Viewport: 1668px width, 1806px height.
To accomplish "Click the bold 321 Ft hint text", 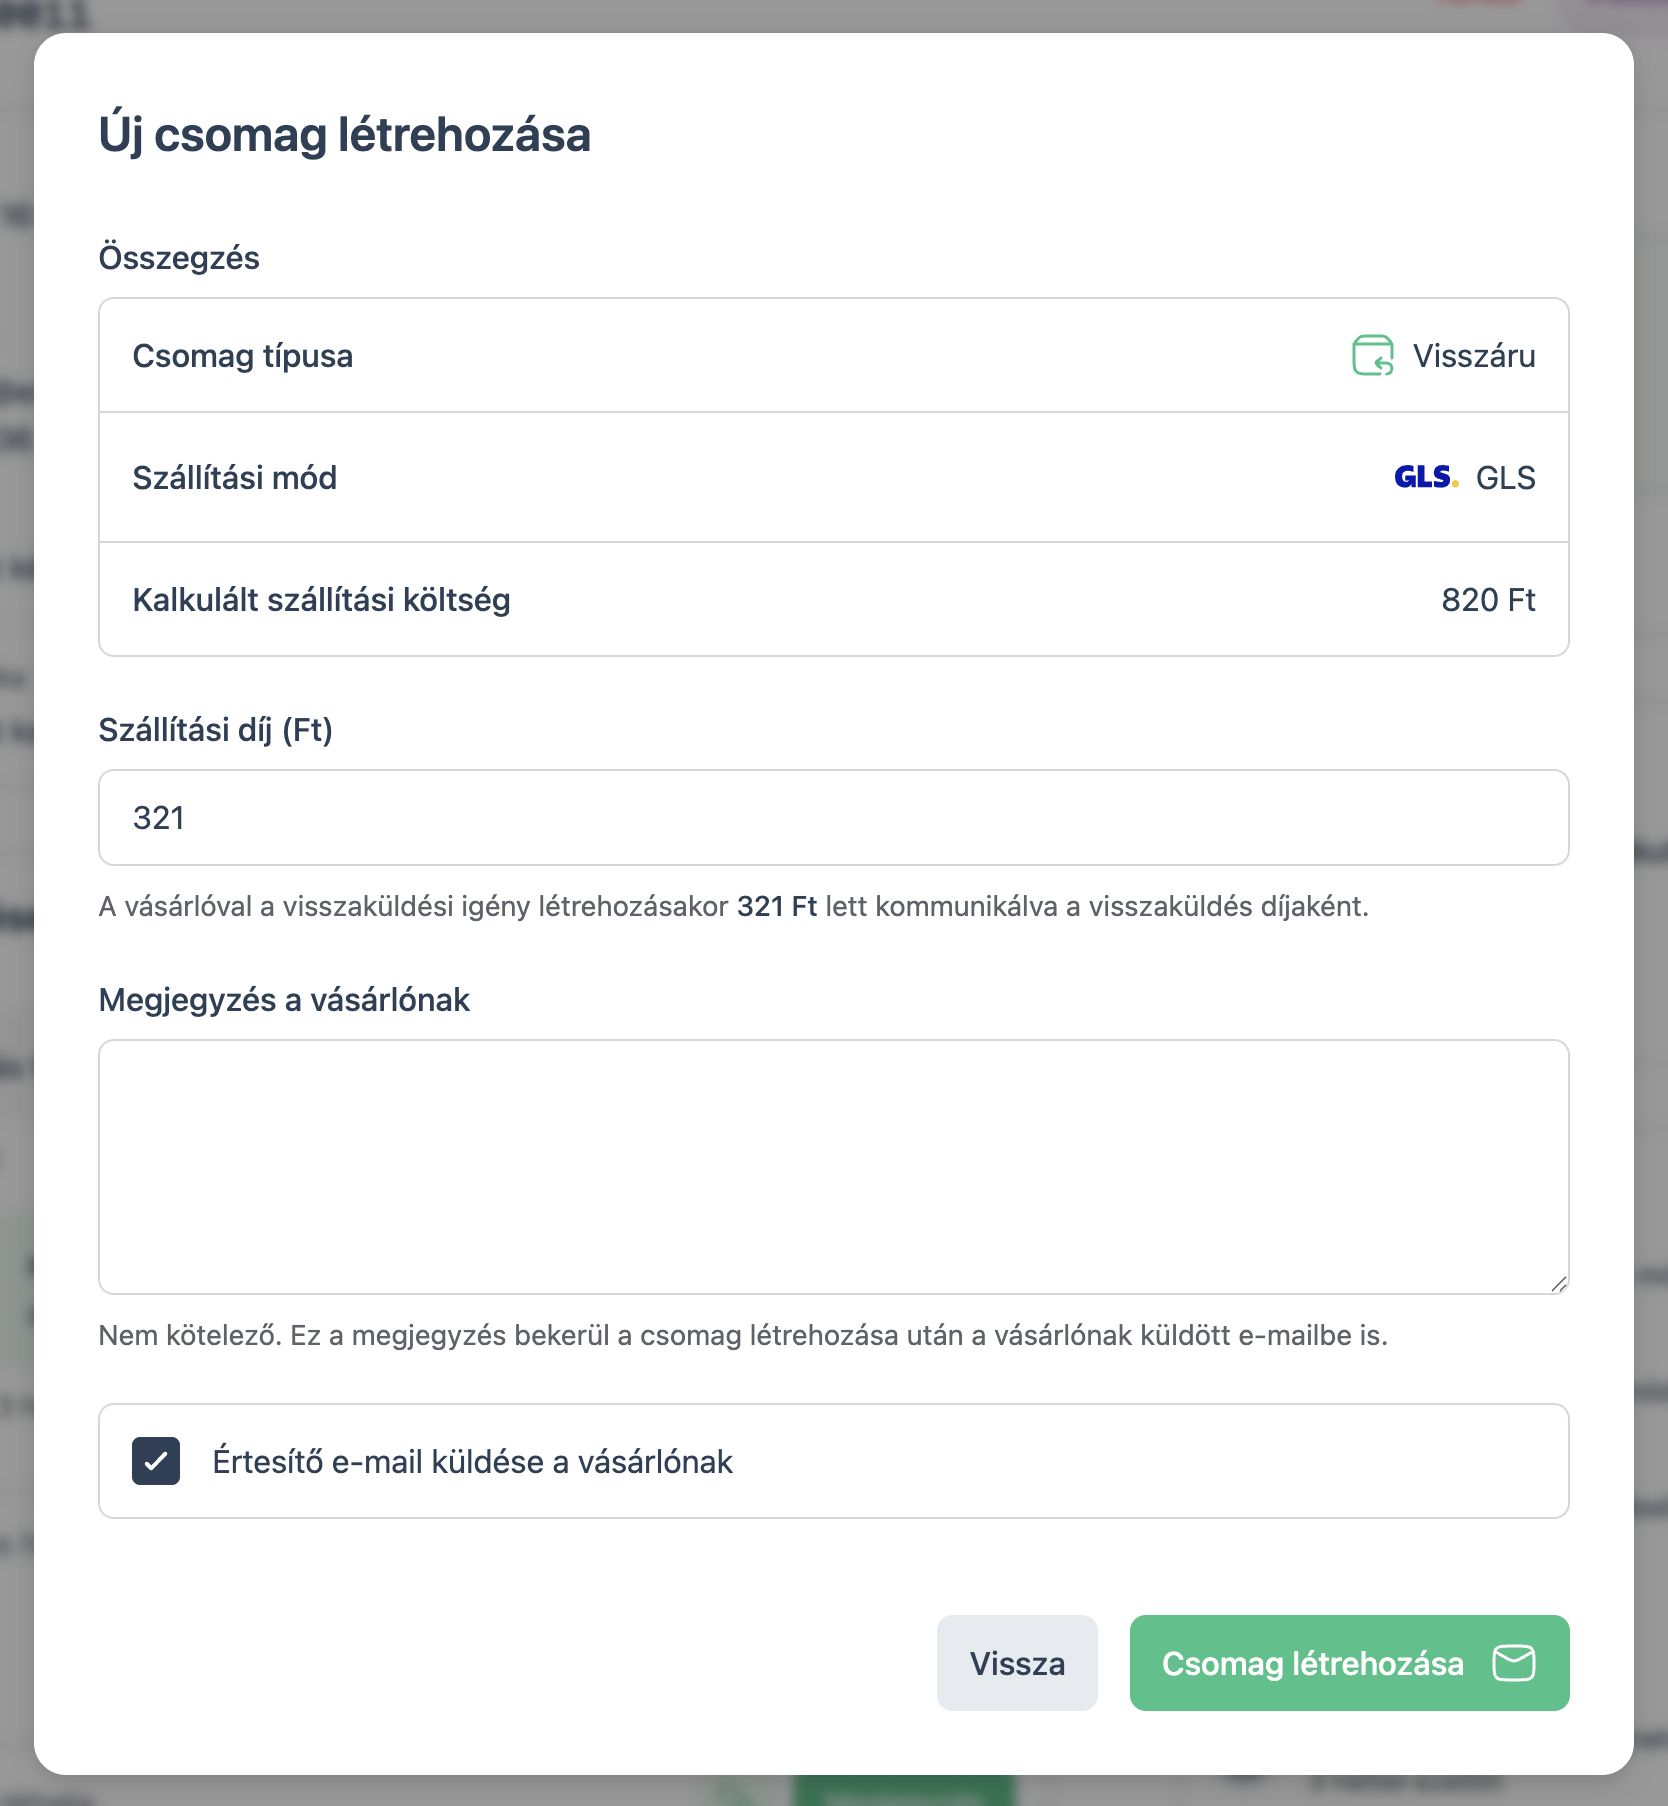I will click(x=777, y=906).
